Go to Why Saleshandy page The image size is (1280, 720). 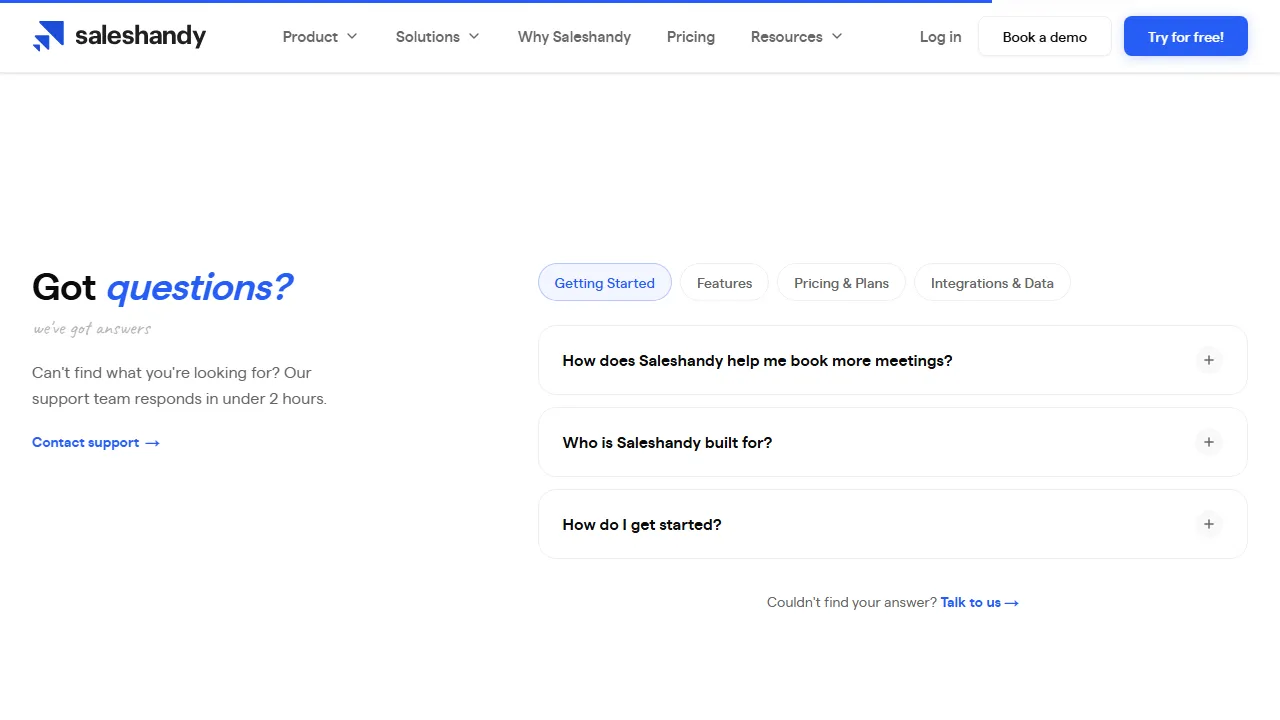pyautogui.click(x=574, y=37)
